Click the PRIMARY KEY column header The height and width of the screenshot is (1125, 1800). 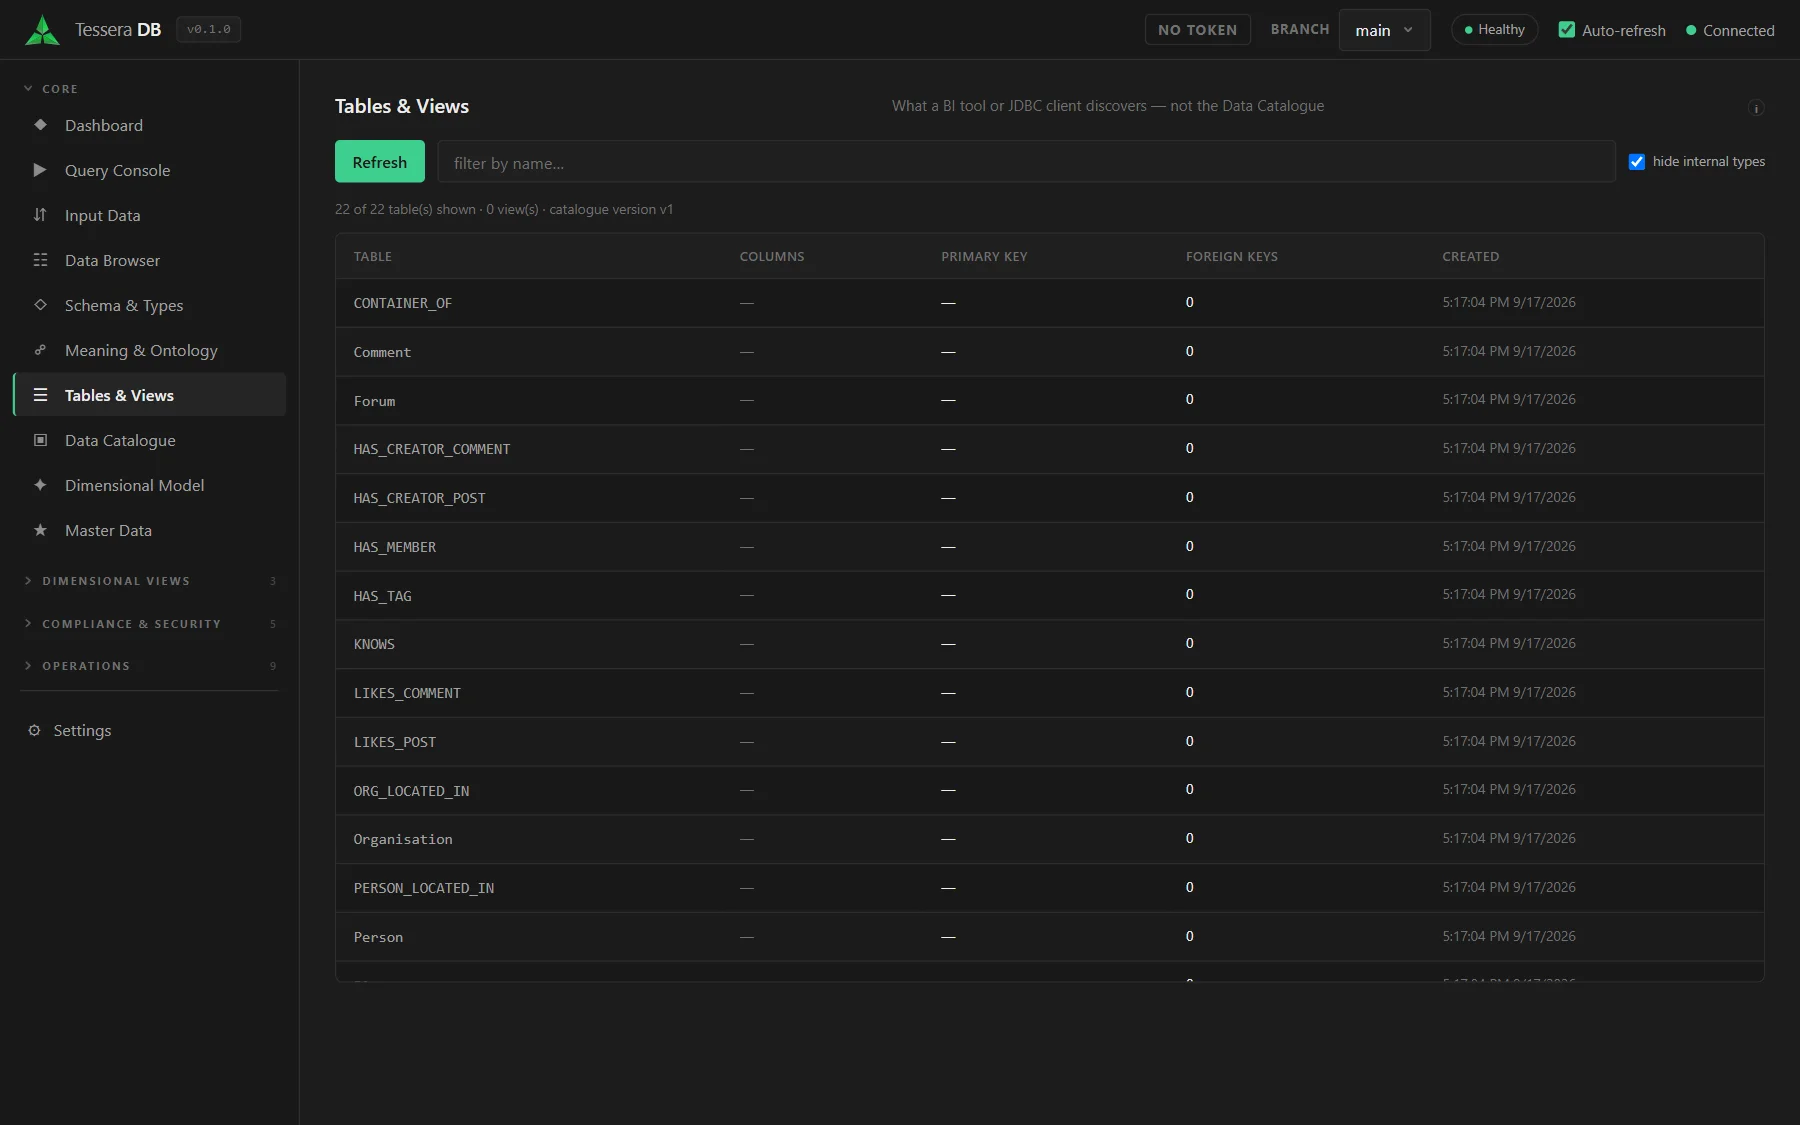pos(984,257)
